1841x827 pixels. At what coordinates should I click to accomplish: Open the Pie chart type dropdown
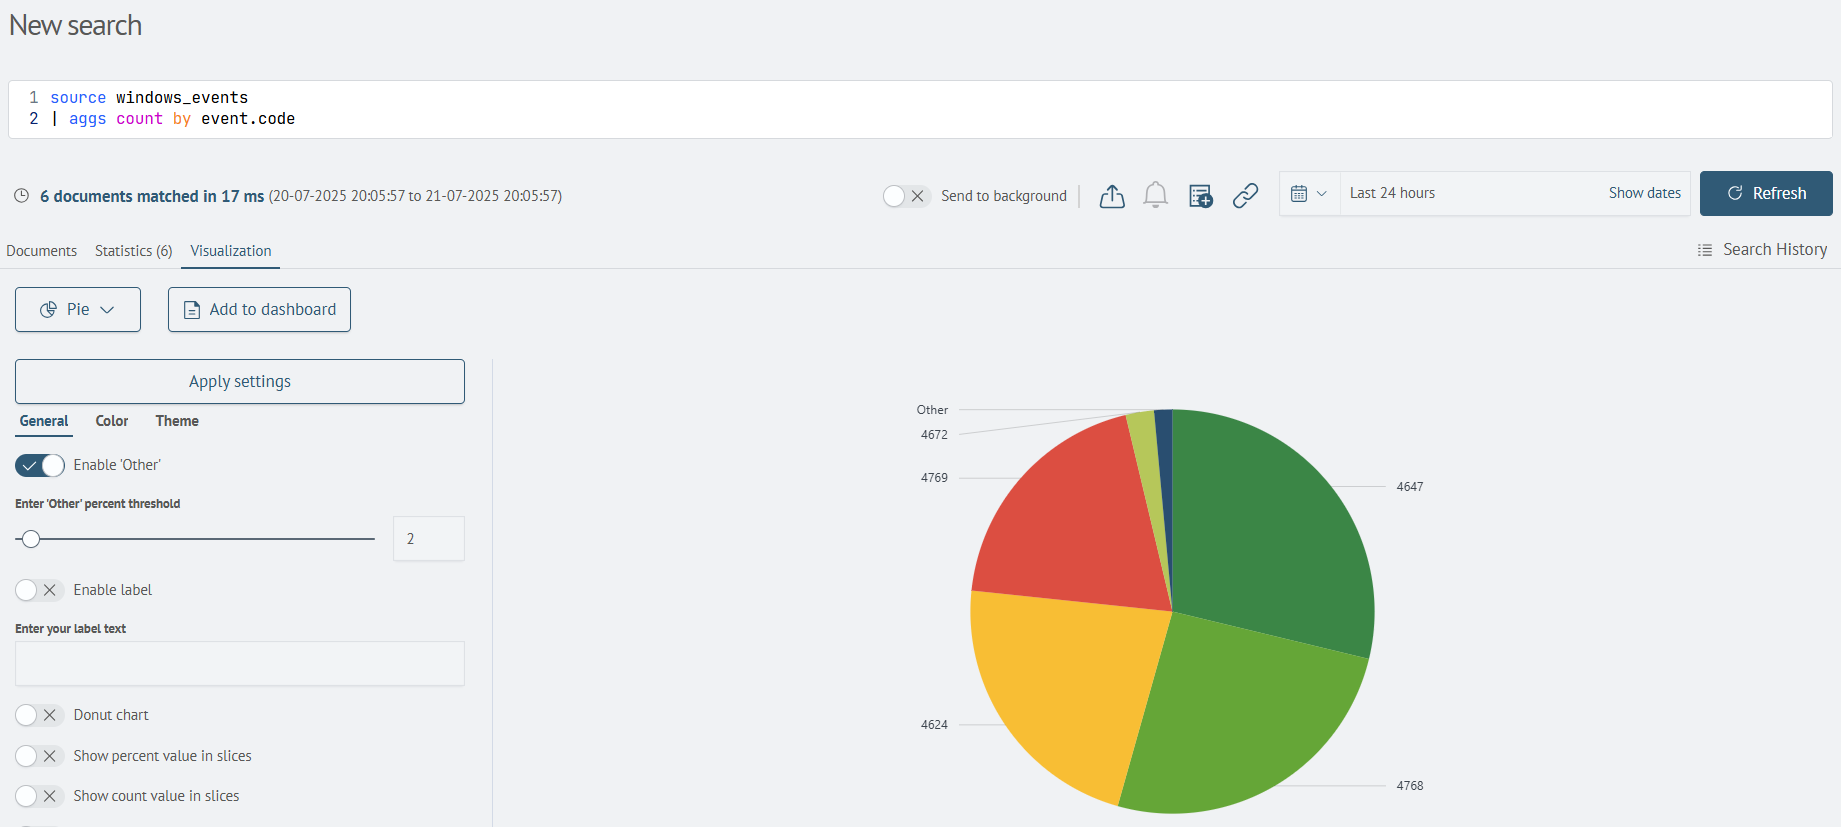coord(78,310)
